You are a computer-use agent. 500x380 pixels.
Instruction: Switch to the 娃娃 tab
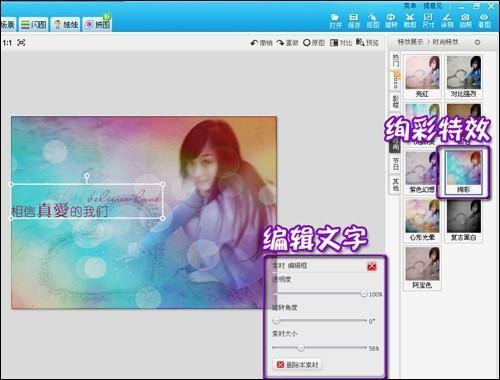pos(66,24)
